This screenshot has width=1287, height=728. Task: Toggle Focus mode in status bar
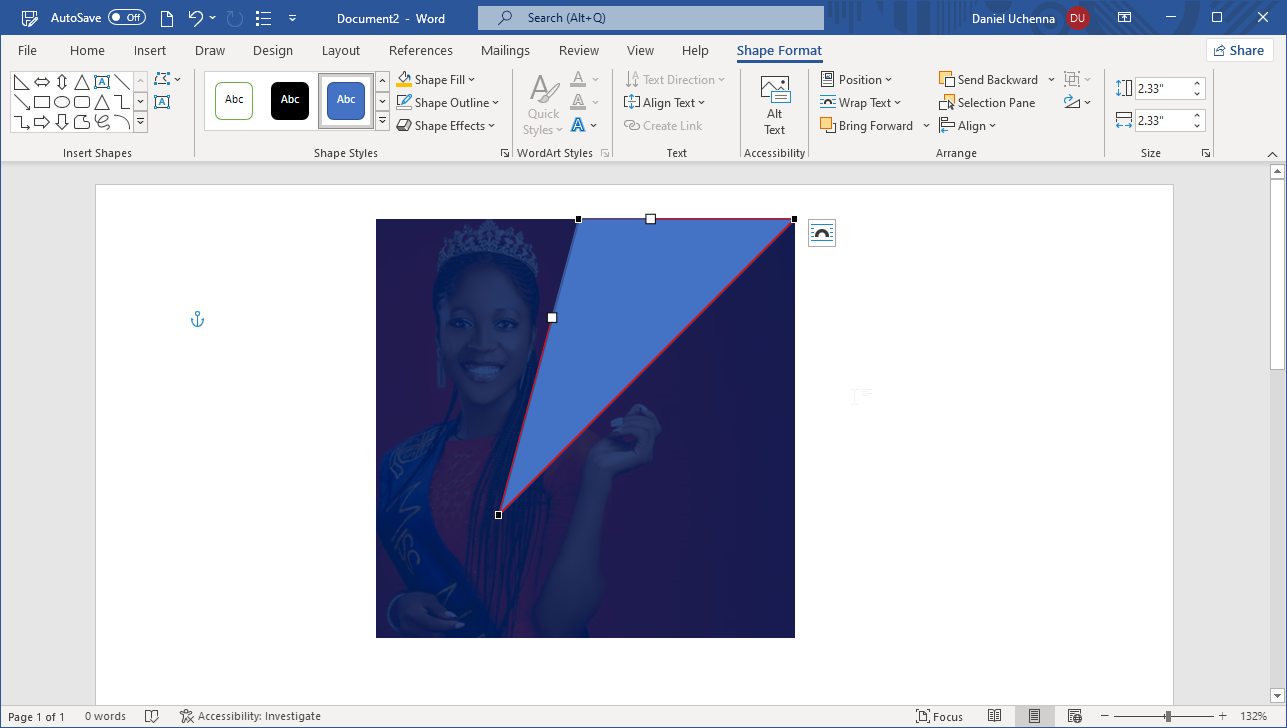click(939, 716)
